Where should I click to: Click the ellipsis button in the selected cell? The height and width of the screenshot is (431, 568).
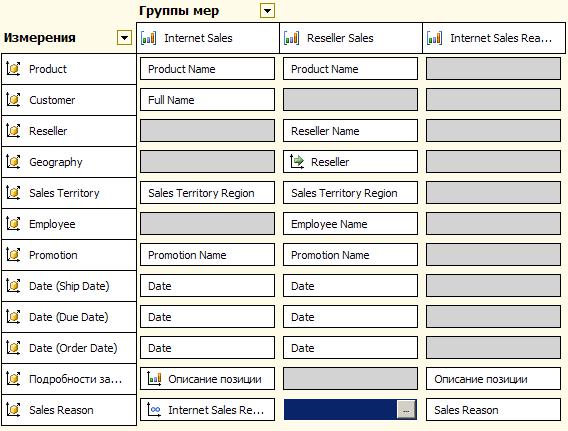[406, 410]
